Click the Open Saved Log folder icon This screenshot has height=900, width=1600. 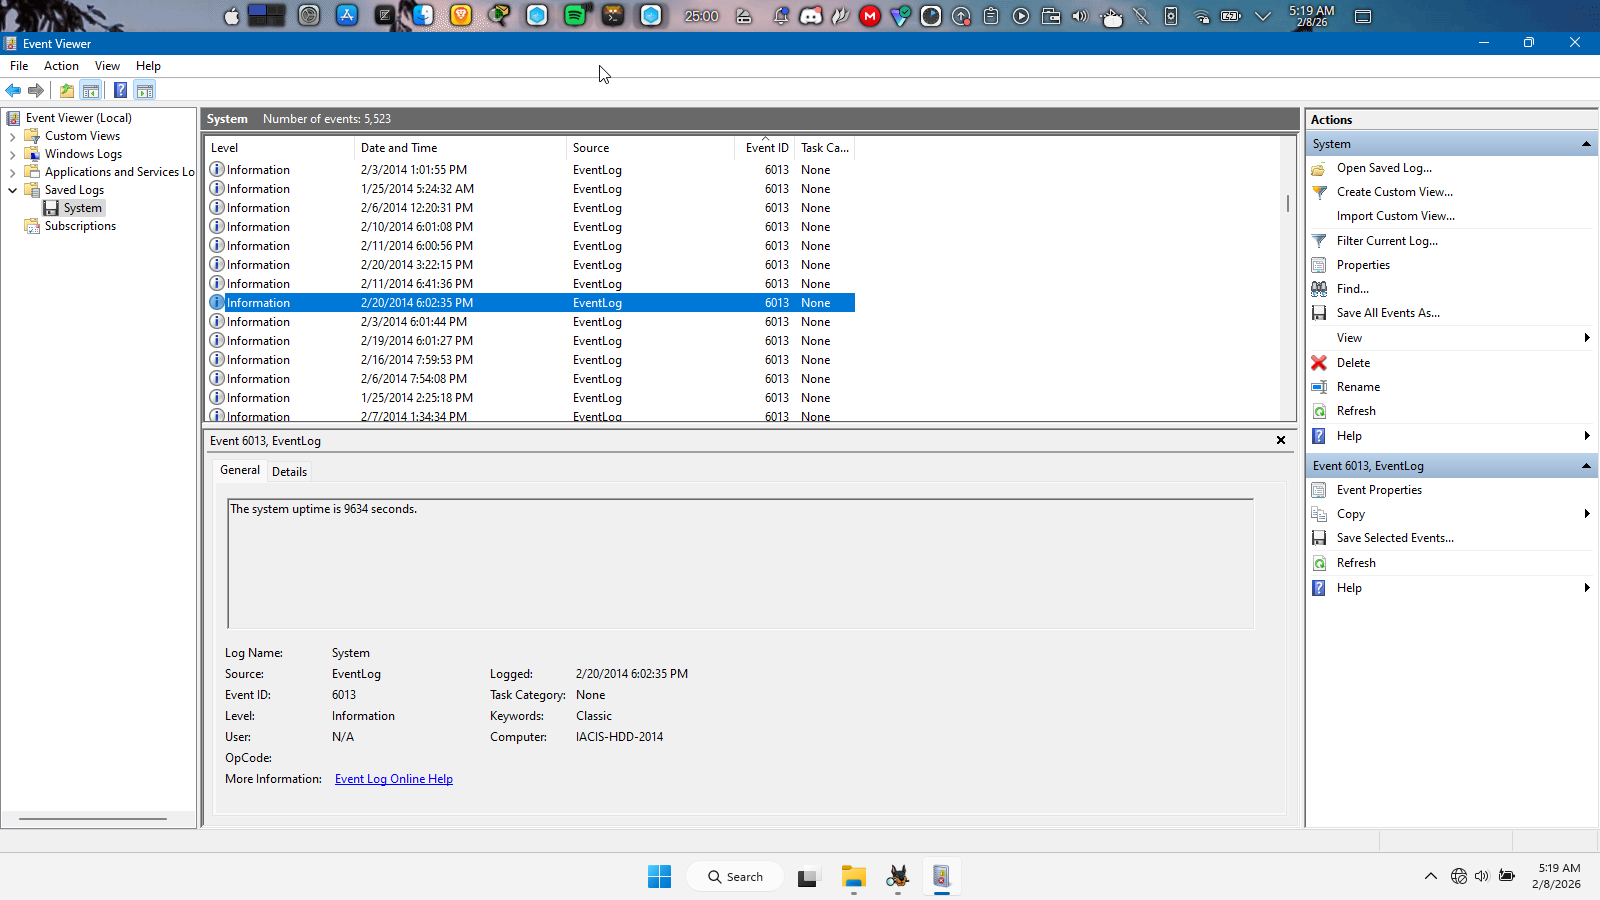pos(1319,169)
